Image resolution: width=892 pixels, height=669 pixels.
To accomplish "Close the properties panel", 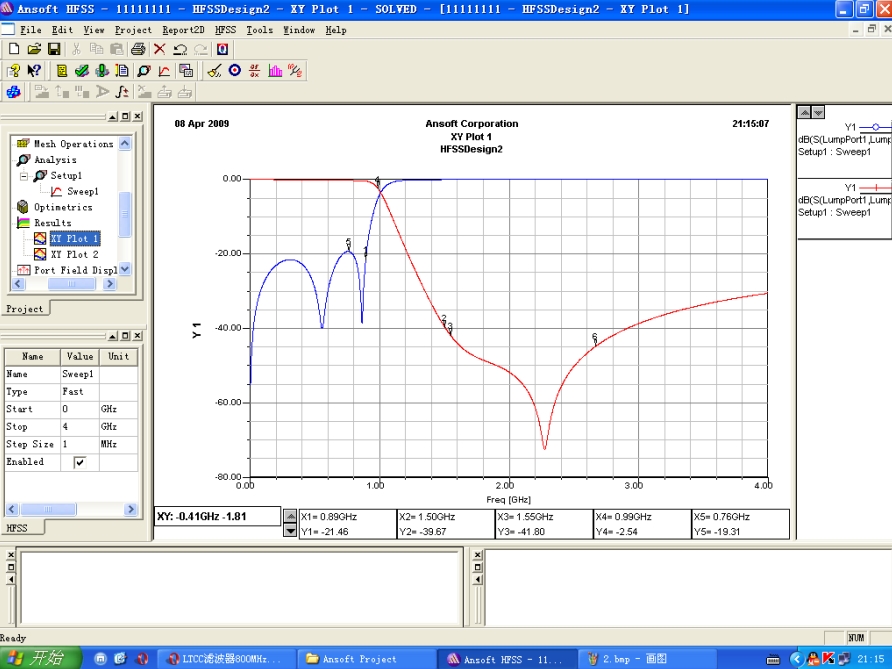I will (137, 336).
